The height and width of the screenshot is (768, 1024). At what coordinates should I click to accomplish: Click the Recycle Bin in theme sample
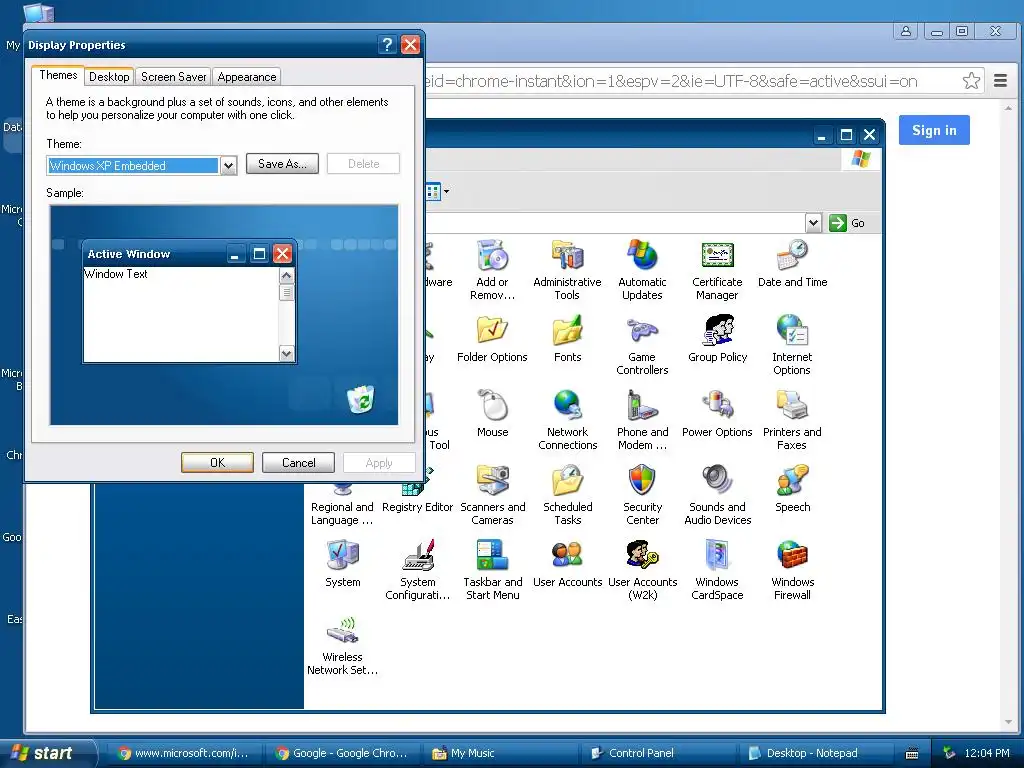pos(360,399)
